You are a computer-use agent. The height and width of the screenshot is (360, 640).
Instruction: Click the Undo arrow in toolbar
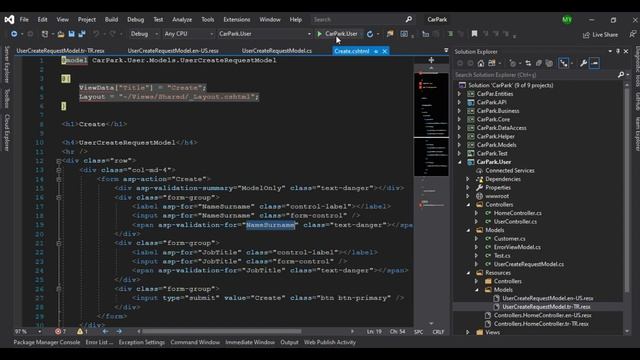click(x=96, y=34)
